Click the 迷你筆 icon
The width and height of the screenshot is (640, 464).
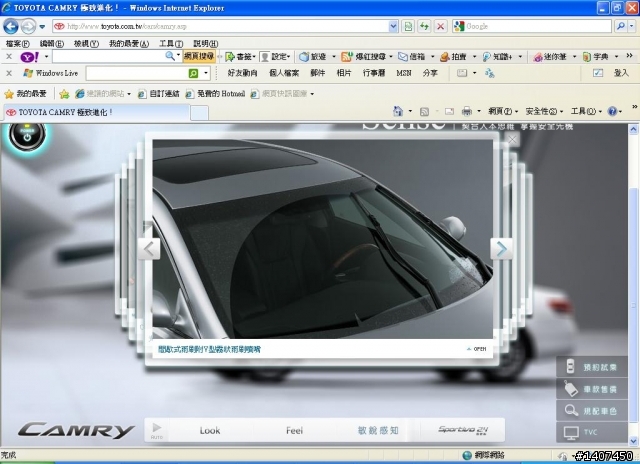pos(538,57)
